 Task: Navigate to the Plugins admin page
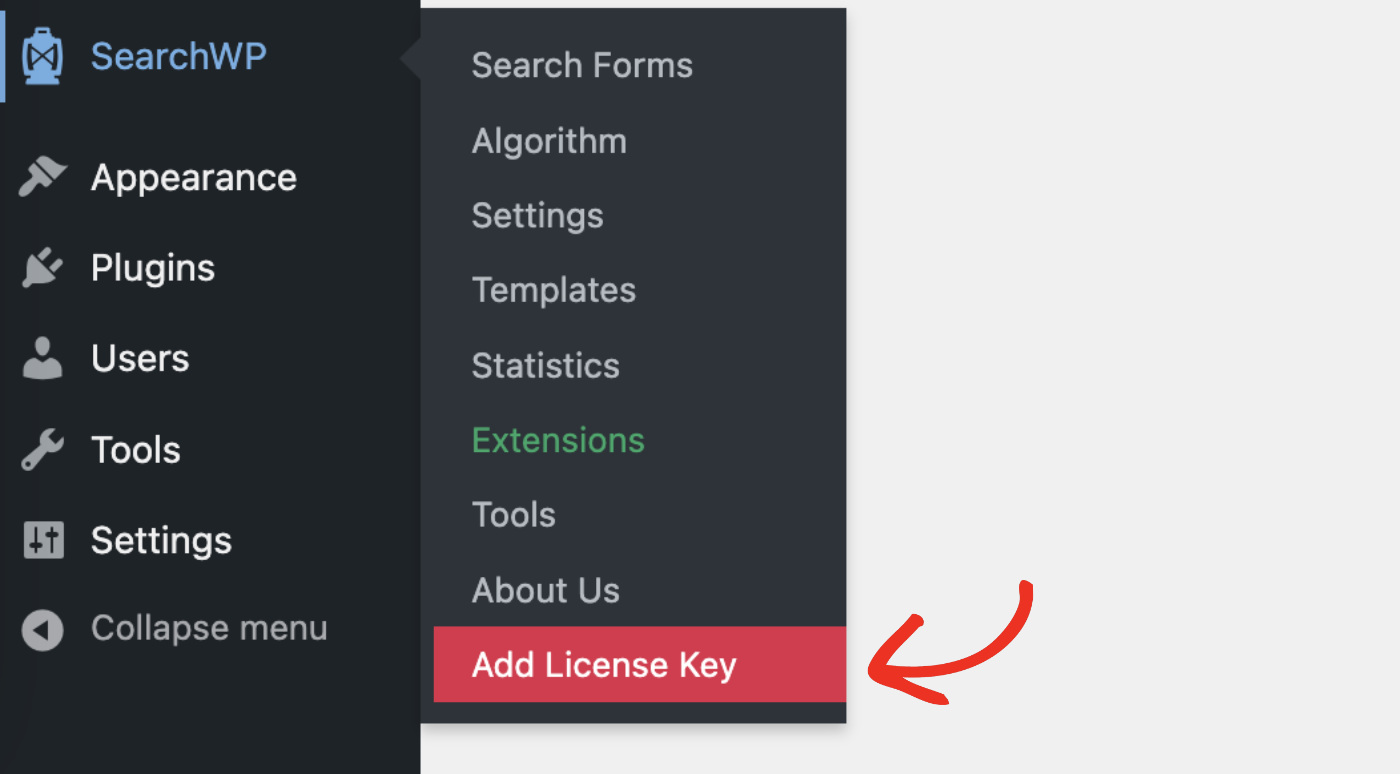click(152, 267)
